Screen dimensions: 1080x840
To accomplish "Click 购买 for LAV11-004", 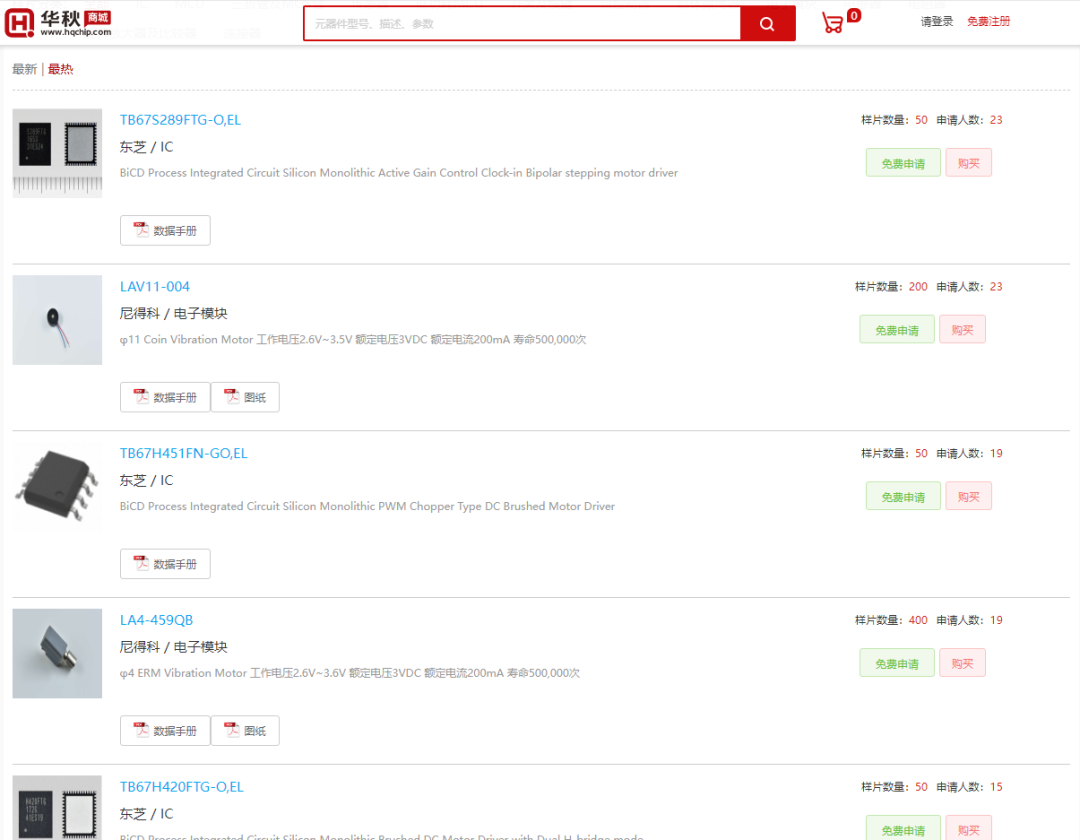I will click(x=962, y=329).
